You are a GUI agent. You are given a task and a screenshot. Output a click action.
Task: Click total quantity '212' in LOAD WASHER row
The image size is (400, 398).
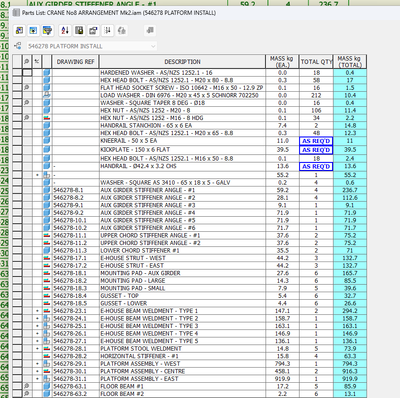pyautogui.click(x=316, y=95)
